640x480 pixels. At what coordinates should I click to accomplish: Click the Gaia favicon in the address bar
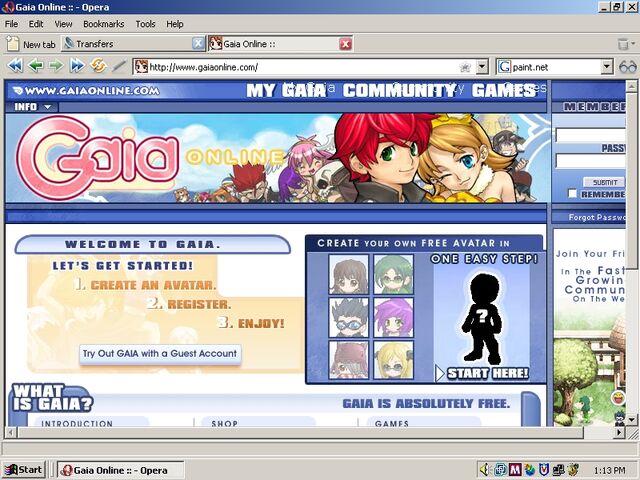click(x=141, y=67)
